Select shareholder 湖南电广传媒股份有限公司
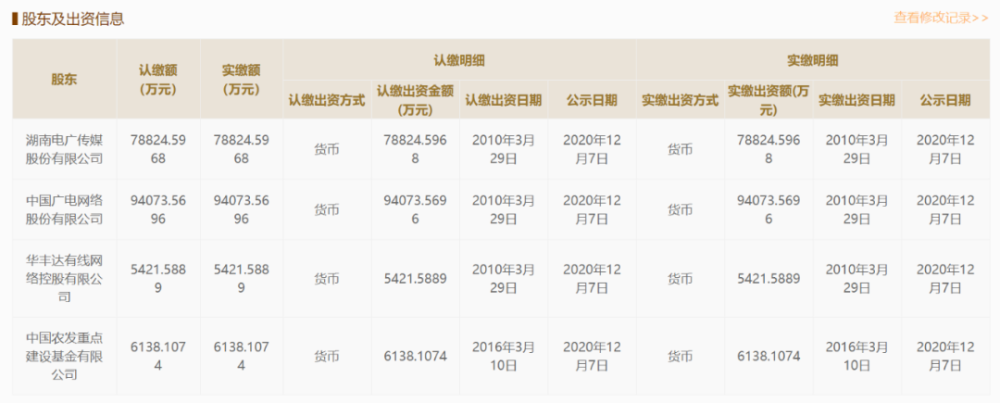 click(64, 149)
